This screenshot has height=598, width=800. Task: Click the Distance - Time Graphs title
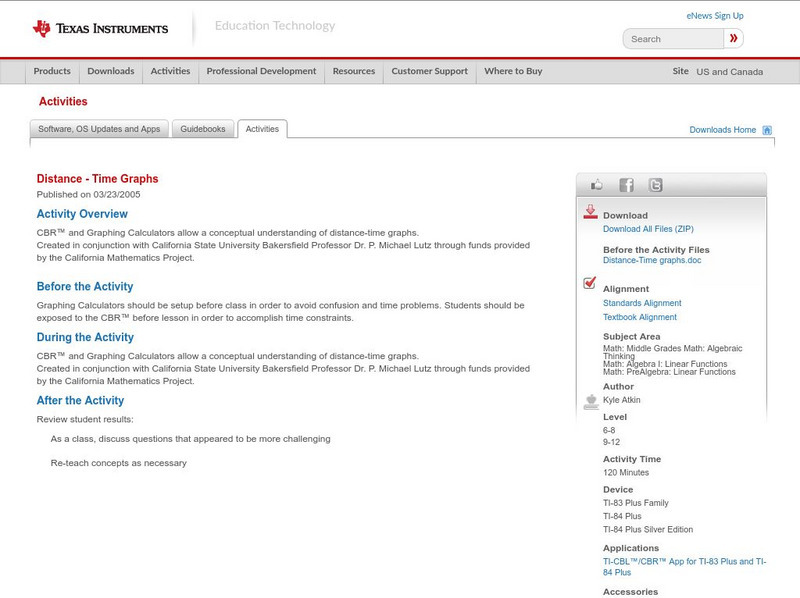(97, 179)
